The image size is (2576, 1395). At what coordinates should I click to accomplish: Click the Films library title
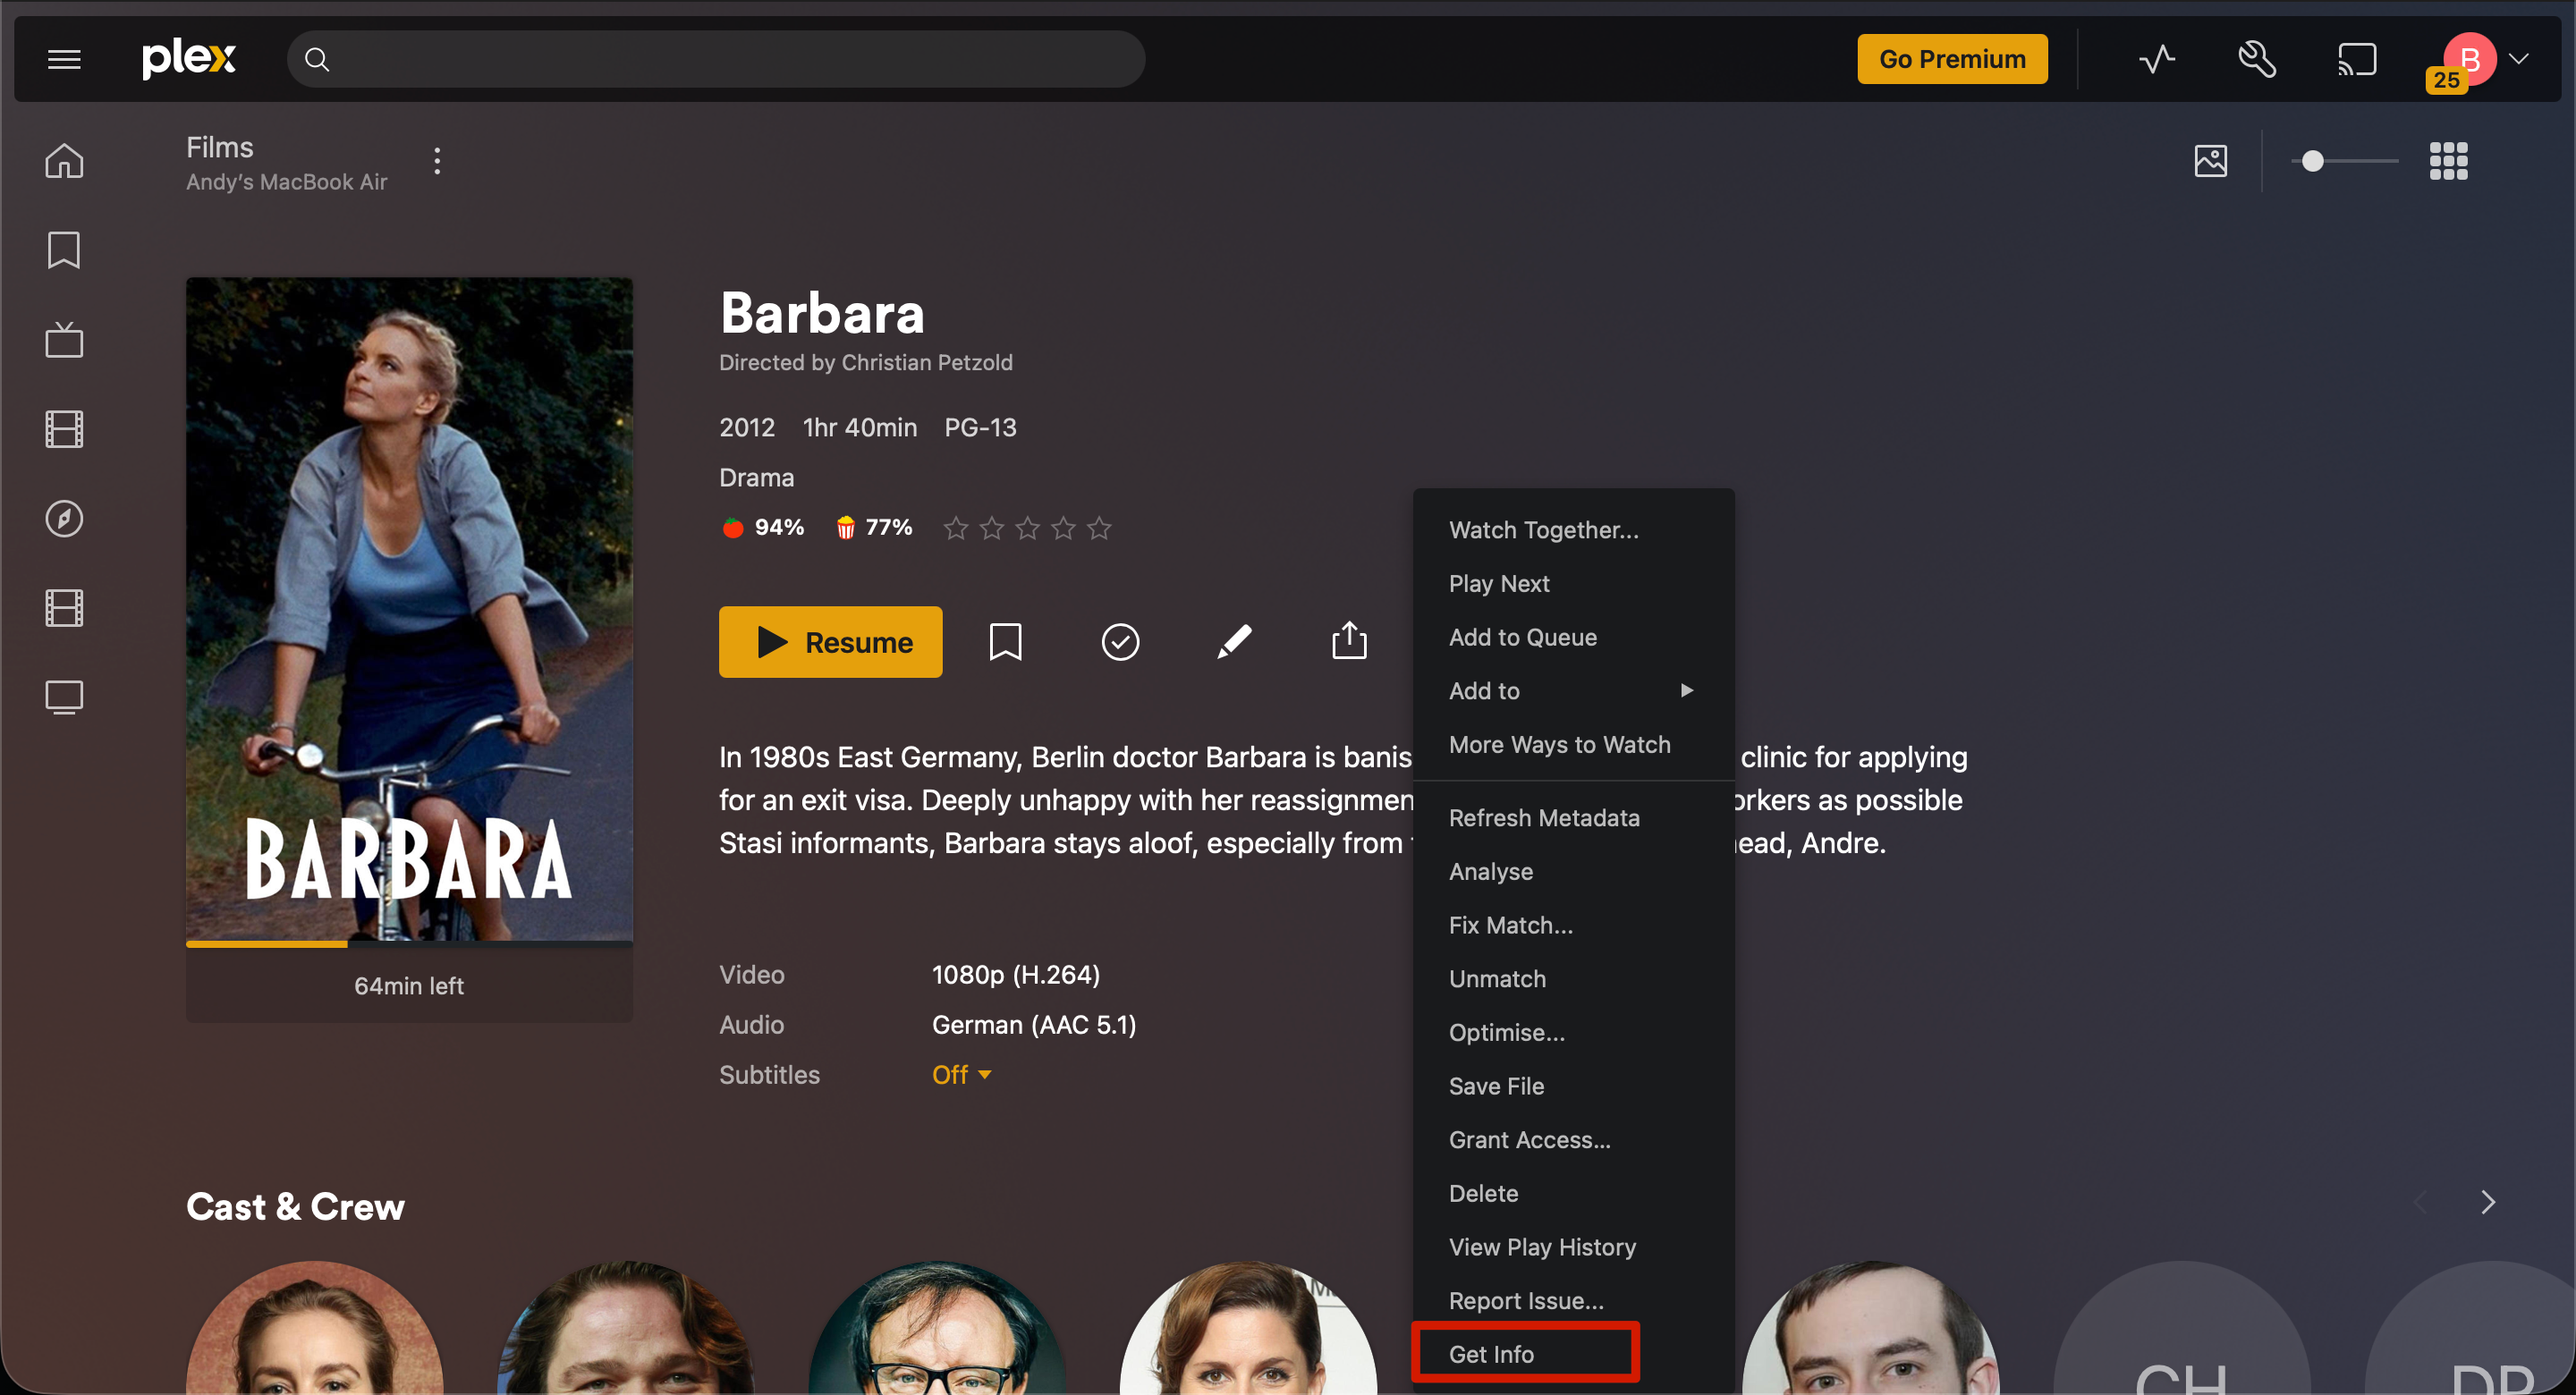click(219, 147)
